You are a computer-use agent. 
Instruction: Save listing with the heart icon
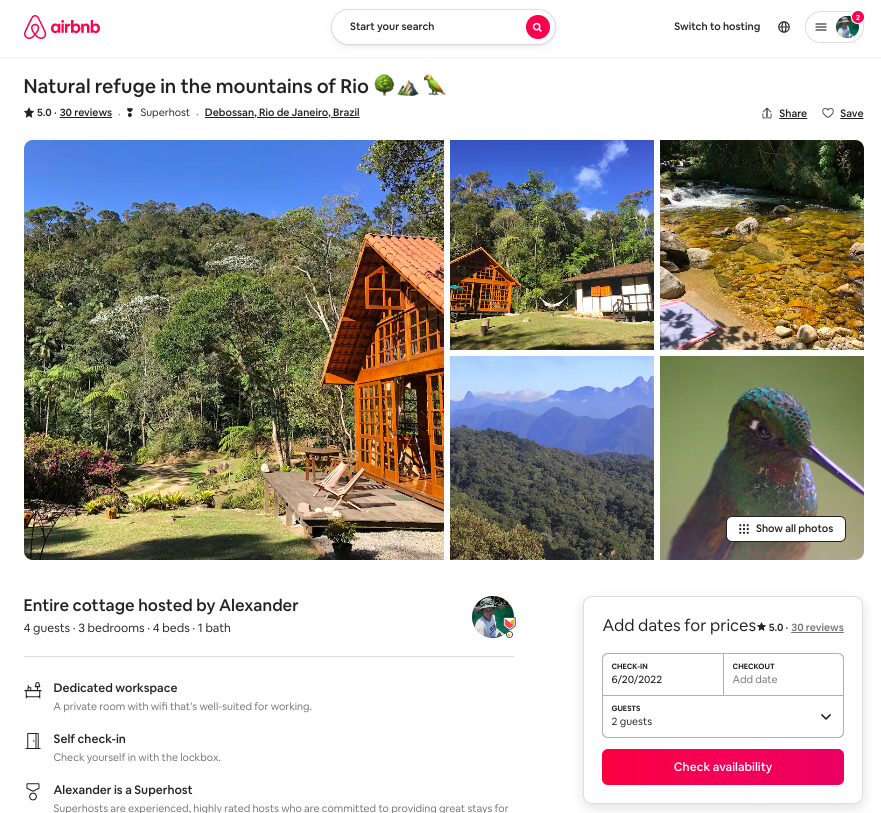point(828,113)
